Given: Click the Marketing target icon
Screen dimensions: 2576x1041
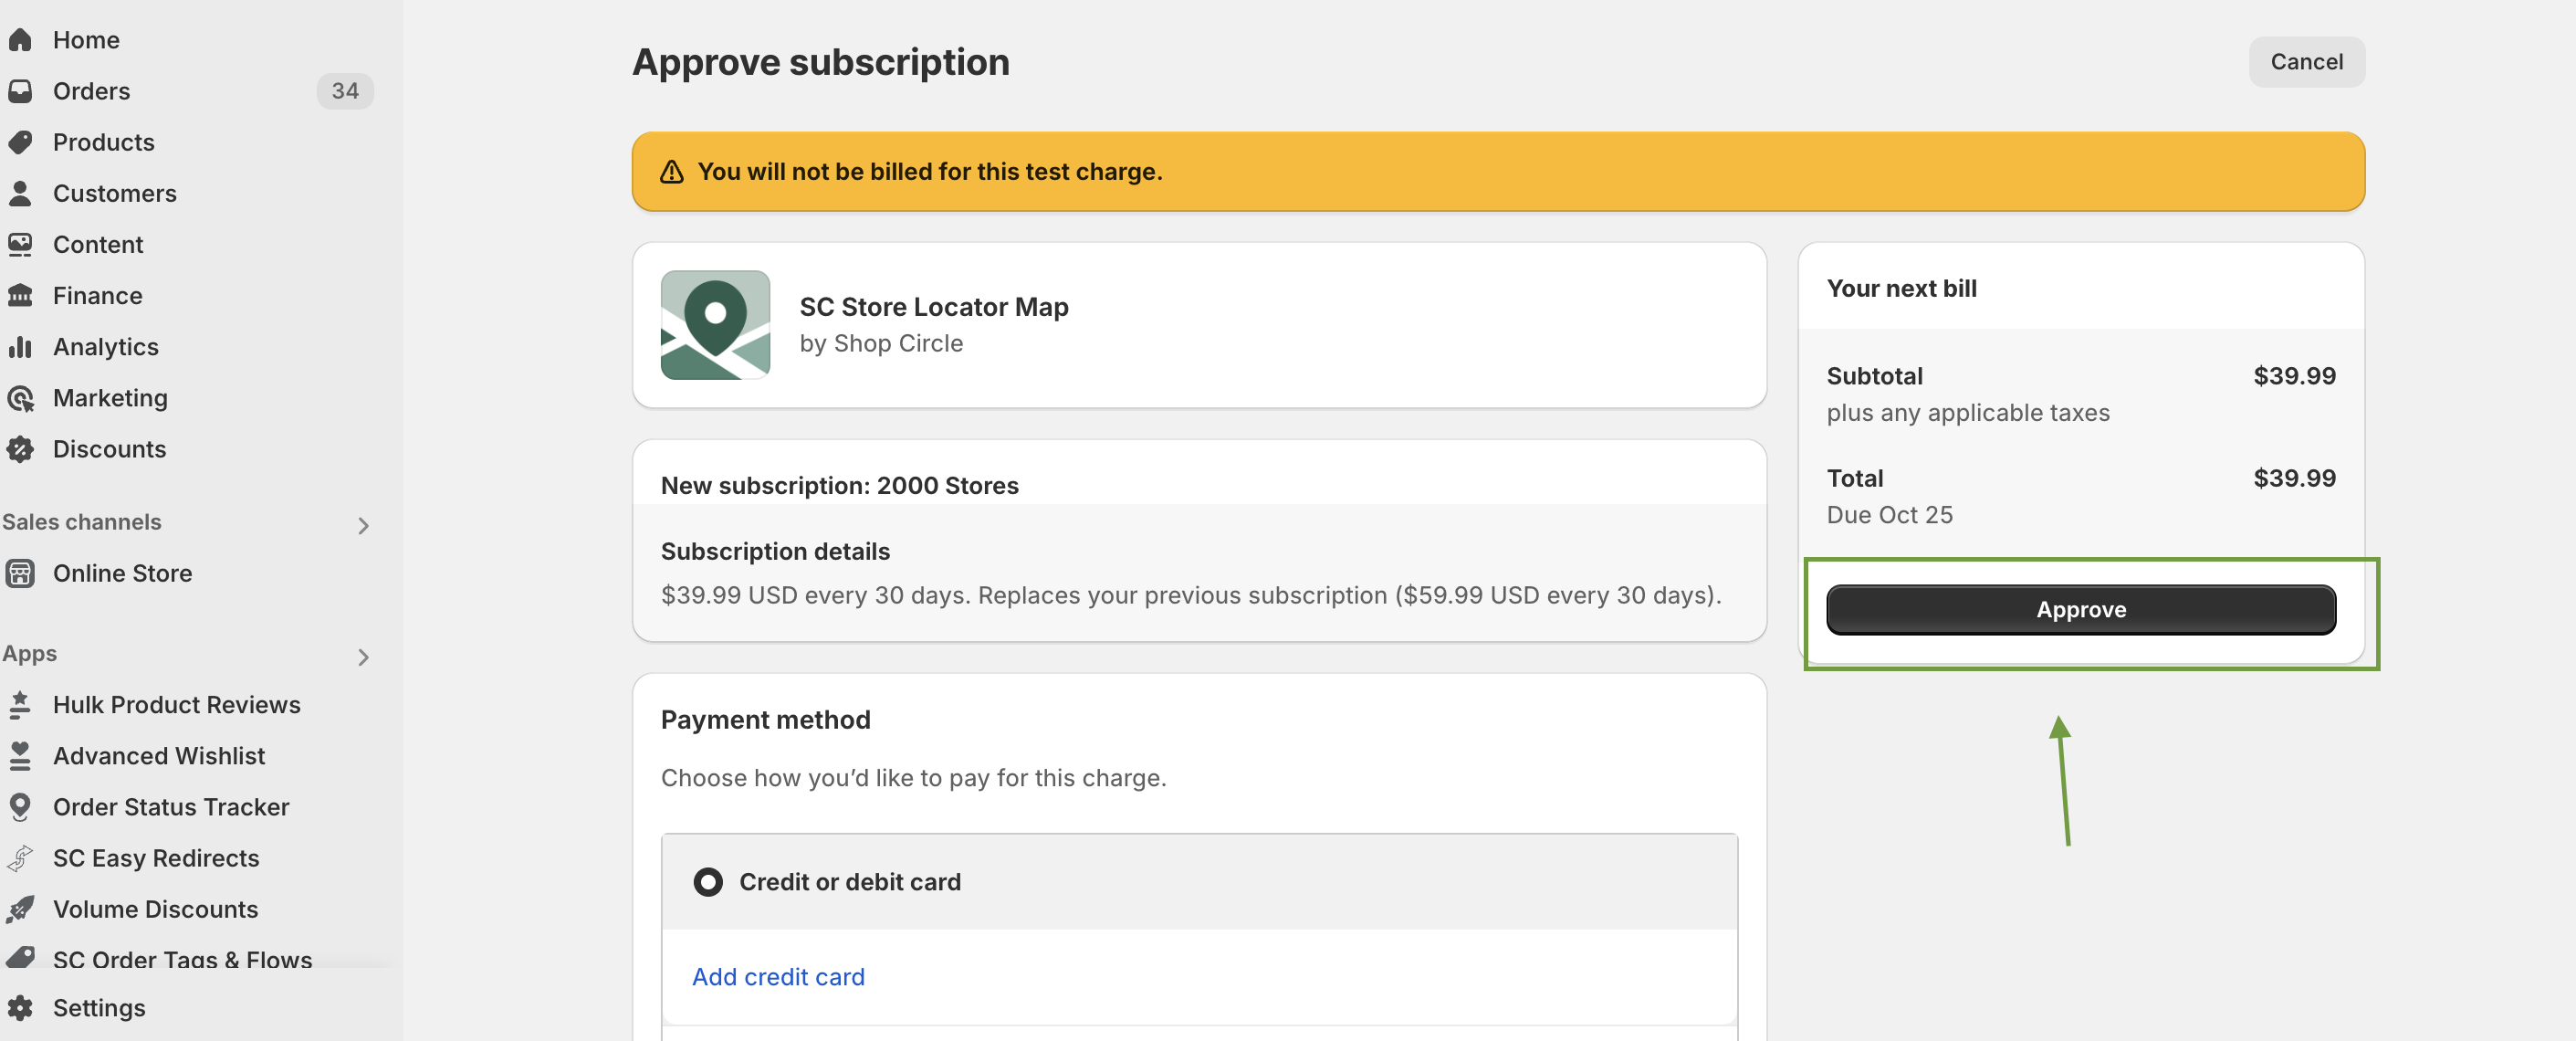Looking at the screenshot, I should pos(20,398).
